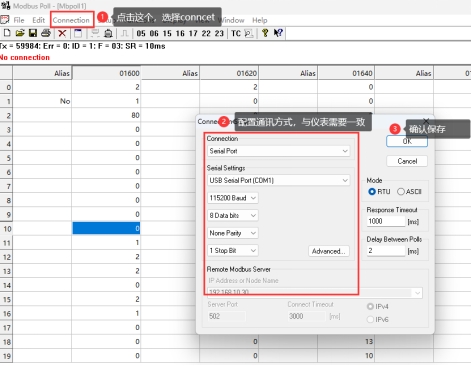This screenshot has height=366, width=471.
Task: Click the red No connection status text
Action: (25, 57)
